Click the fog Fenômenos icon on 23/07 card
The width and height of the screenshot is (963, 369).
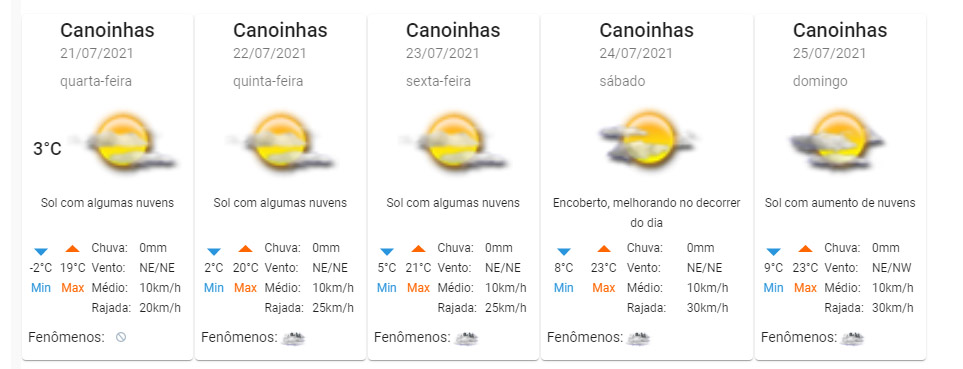coord(466,338)
